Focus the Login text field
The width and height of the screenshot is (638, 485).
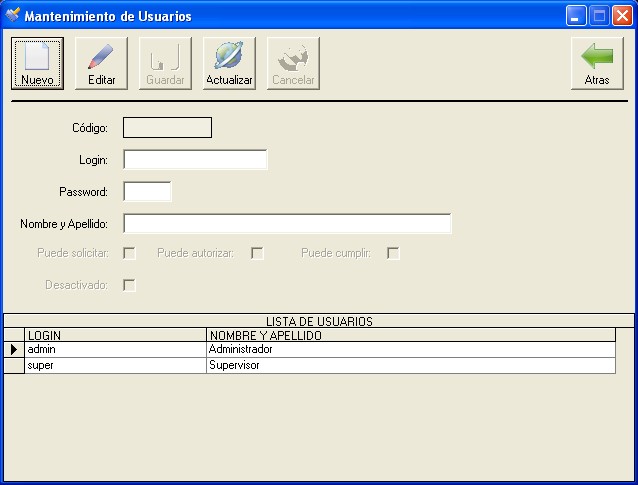pyautogui.click(x=195, y=159)
